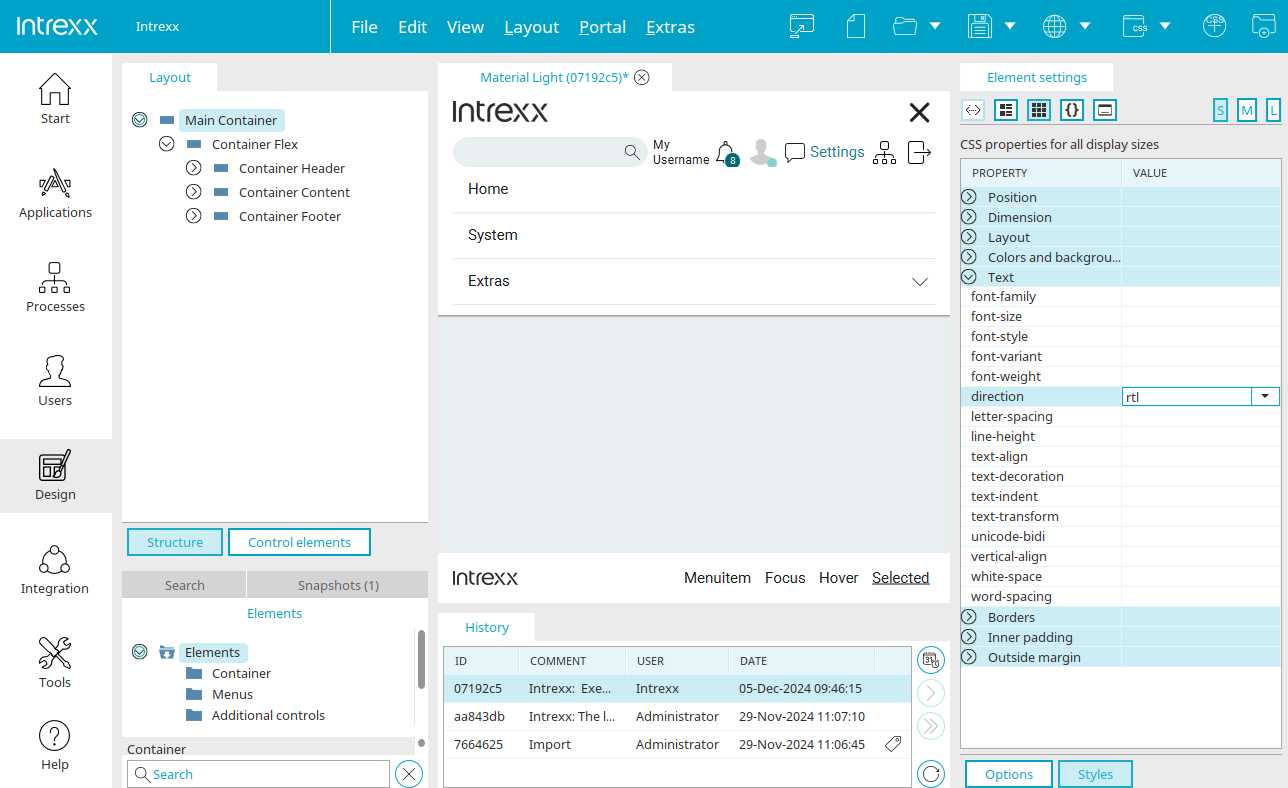Click the Styles button
Image resolution: width=1288 pixels, height=788 pixels.
click(1095, 774)
